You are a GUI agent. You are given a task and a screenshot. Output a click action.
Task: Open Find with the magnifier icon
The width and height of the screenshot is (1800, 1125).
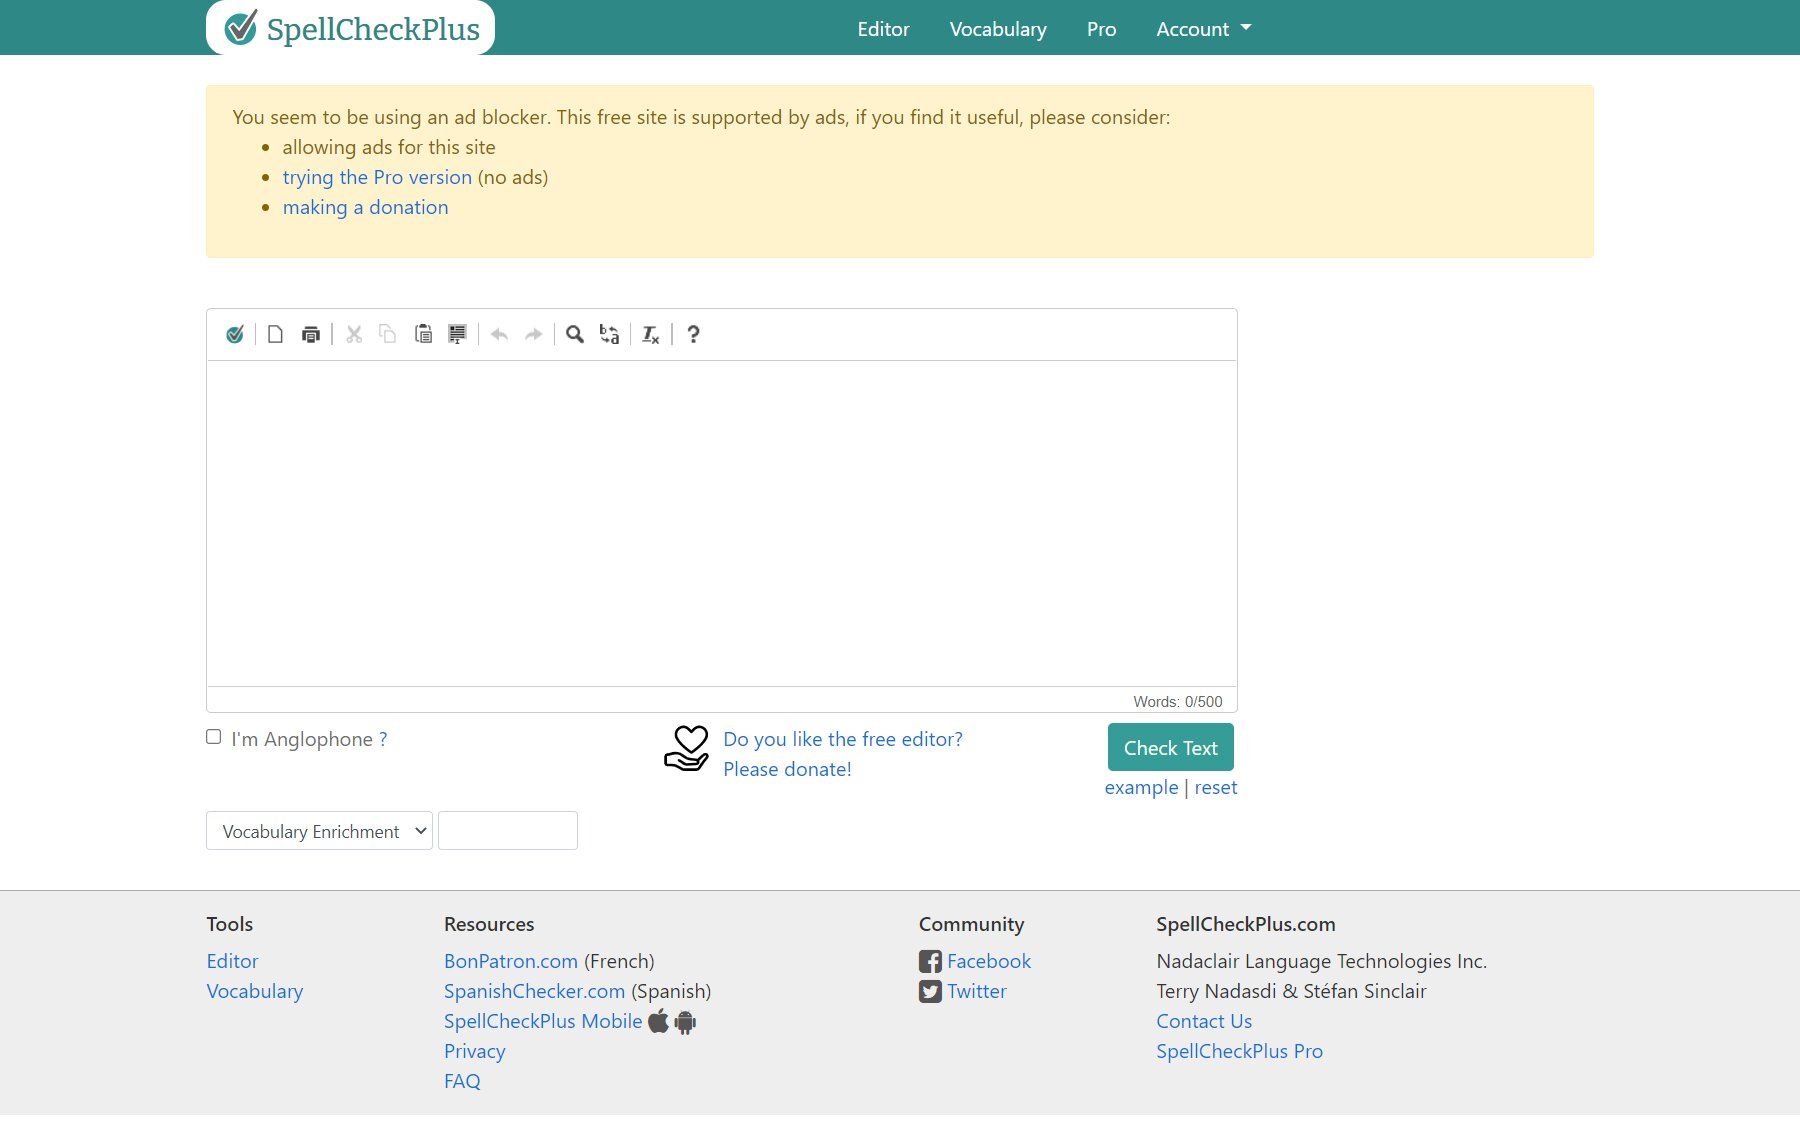[574, 334]
